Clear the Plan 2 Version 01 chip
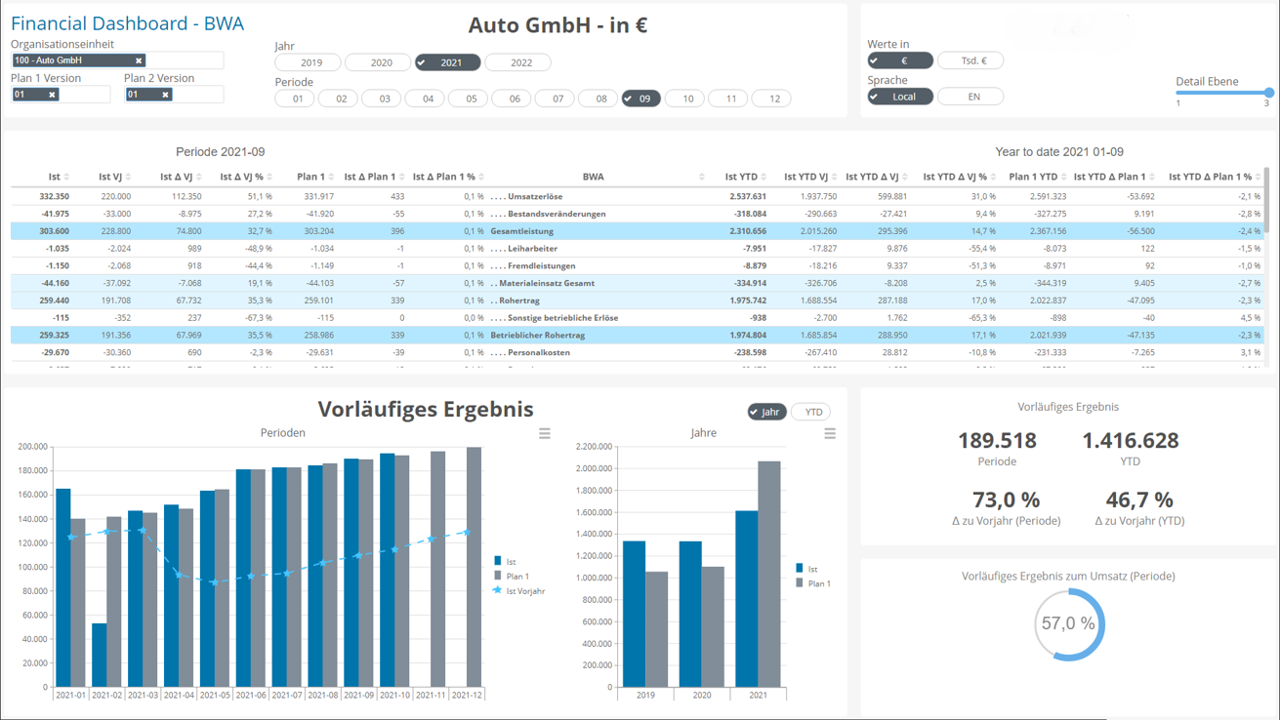 click(x=165, y=95)
